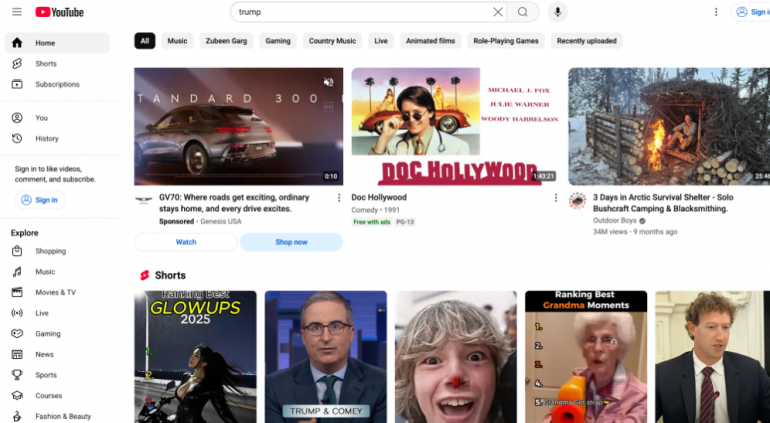
Task: Select the All filter chip
Action: click(x=145, y=41)
